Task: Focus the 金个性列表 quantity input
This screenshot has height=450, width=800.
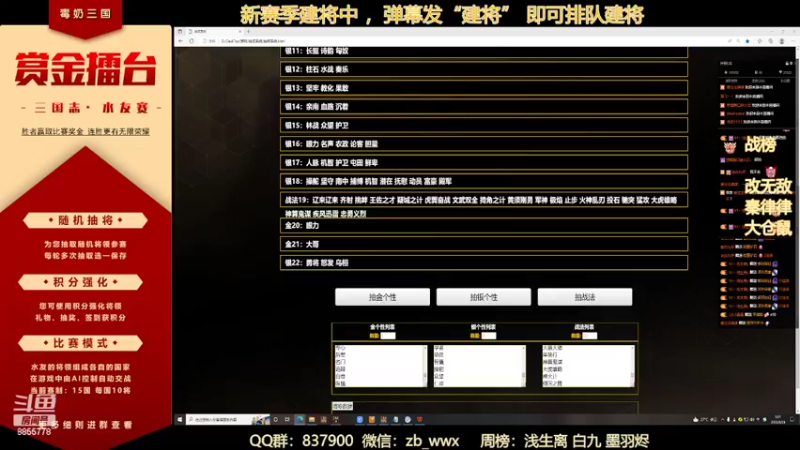Action: (388, 336)
